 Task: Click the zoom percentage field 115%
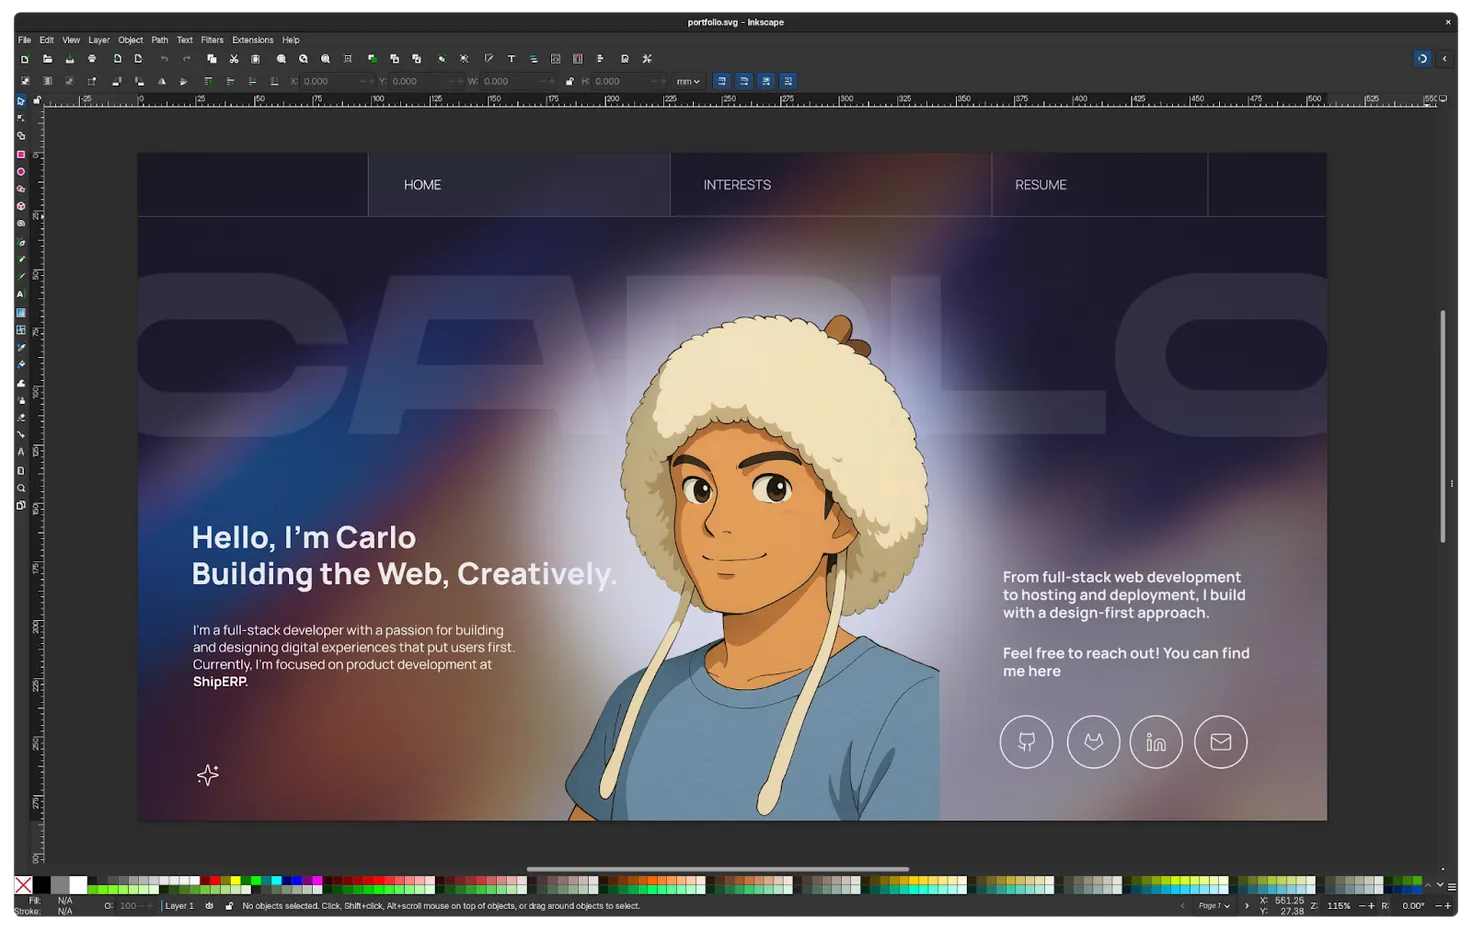click(x=1339, y=906)
